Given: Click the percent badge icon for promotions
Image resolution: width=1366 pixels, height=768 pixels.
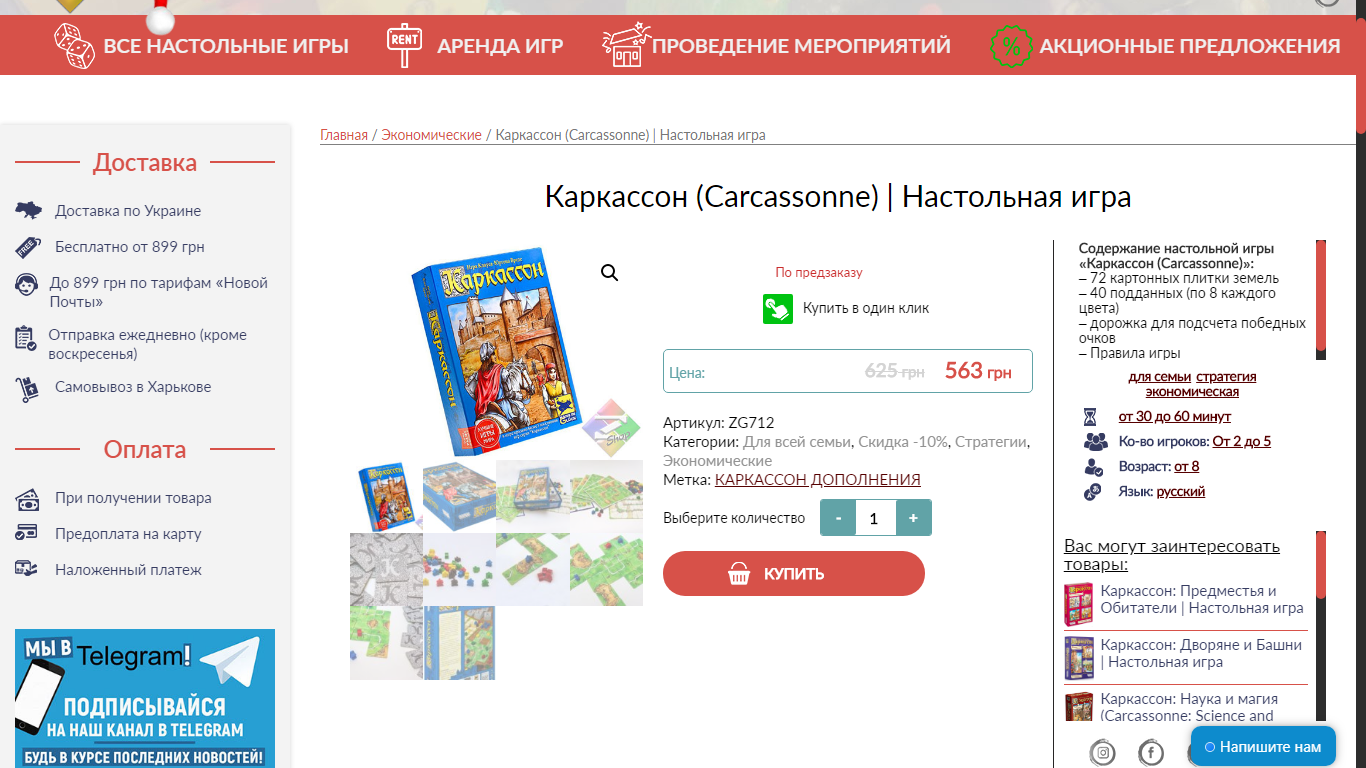Looking at the screenshot, I should pos(1011,46).
